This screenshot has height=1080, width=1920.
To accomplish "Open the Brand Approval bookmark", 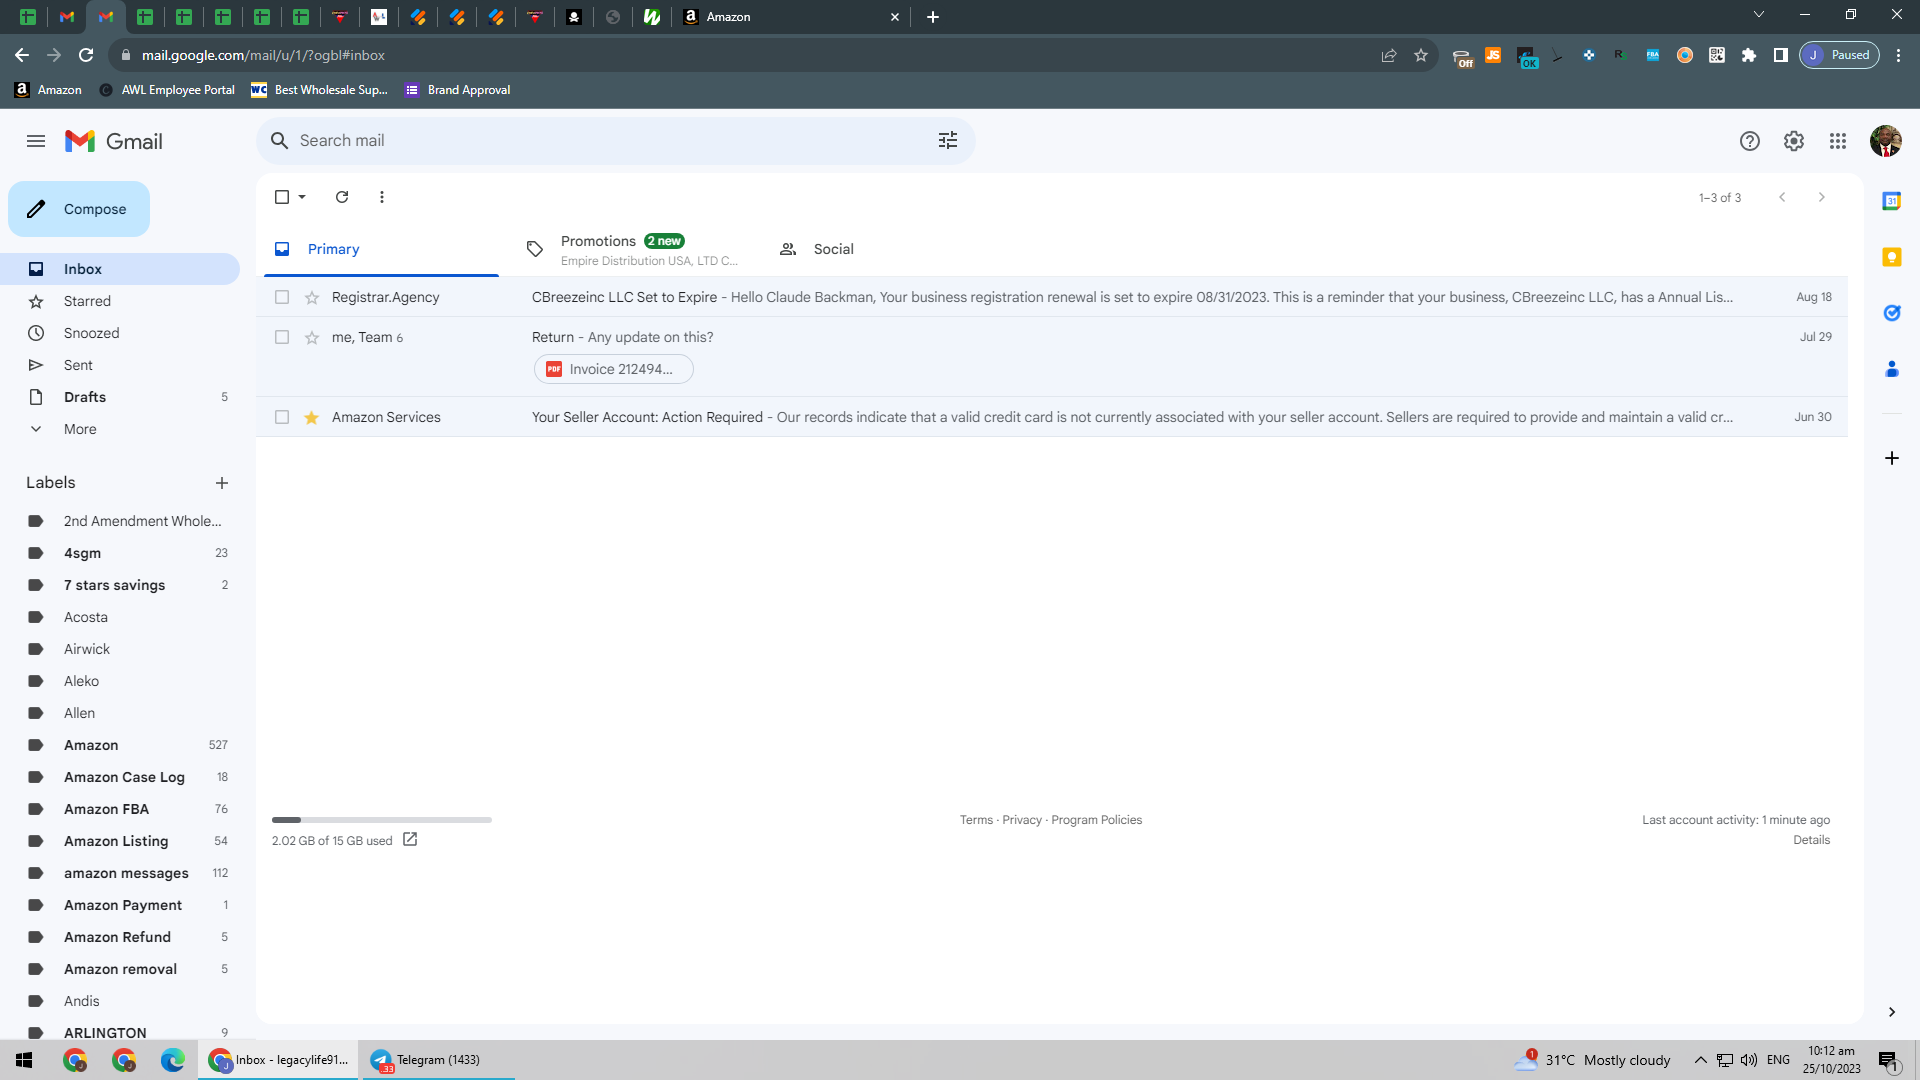I will point(458,90).
